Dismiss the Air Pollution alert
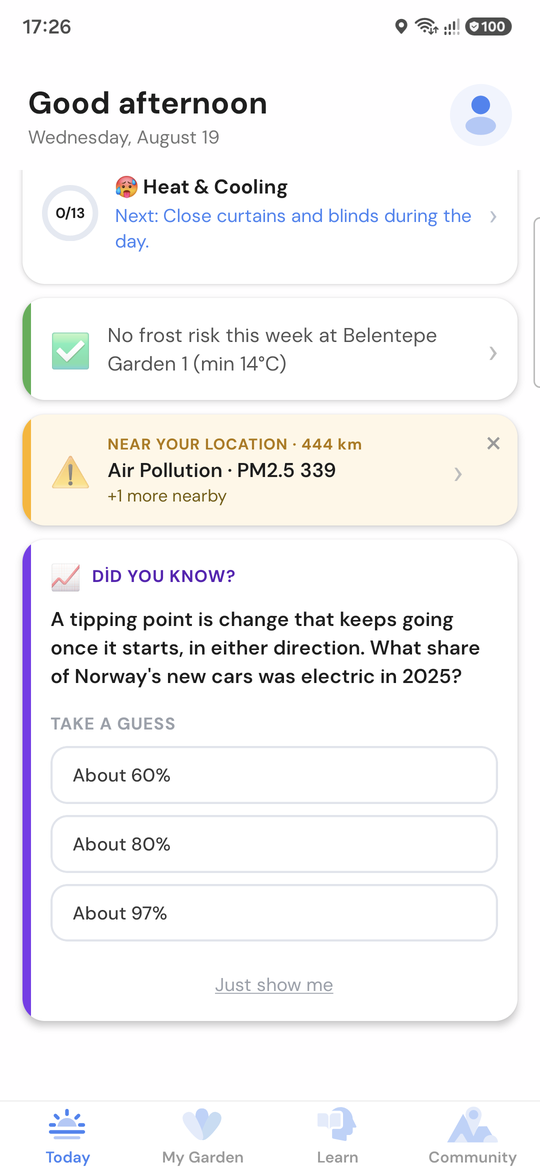 [x=493, y=443]
